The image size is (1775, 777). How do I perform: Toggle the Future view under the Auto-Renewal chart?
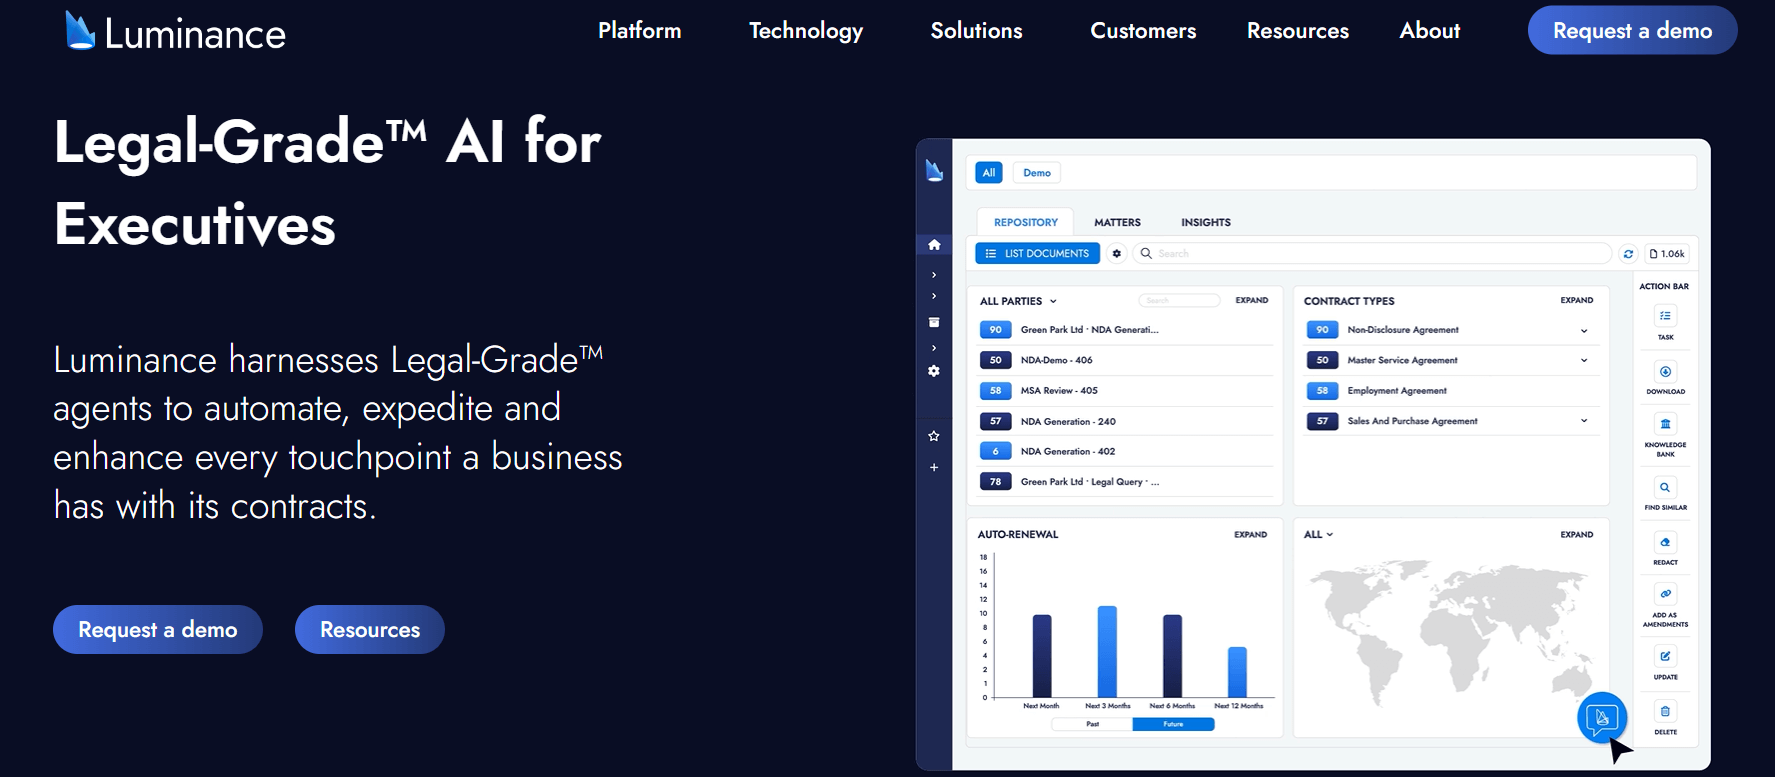(1173, 724)
